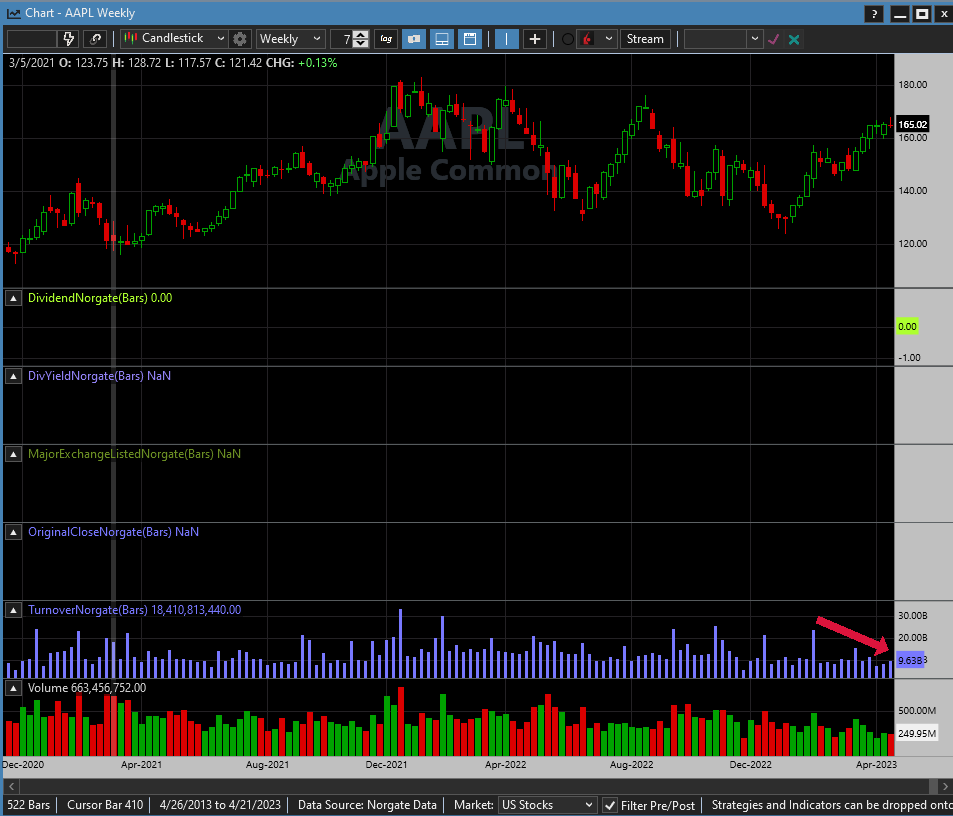Click the 140.00 price axis label

[913, 191]
